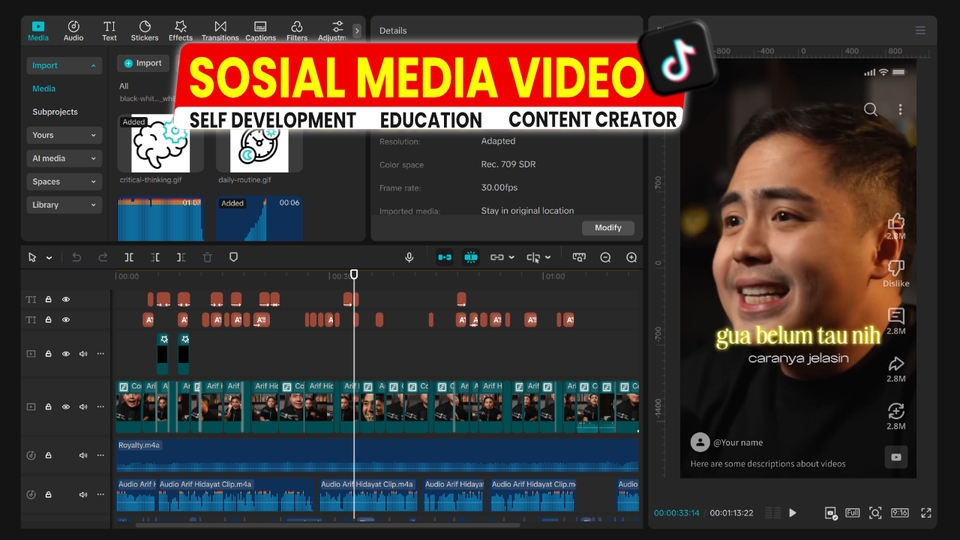Choose the Select pointer tool

32,258
